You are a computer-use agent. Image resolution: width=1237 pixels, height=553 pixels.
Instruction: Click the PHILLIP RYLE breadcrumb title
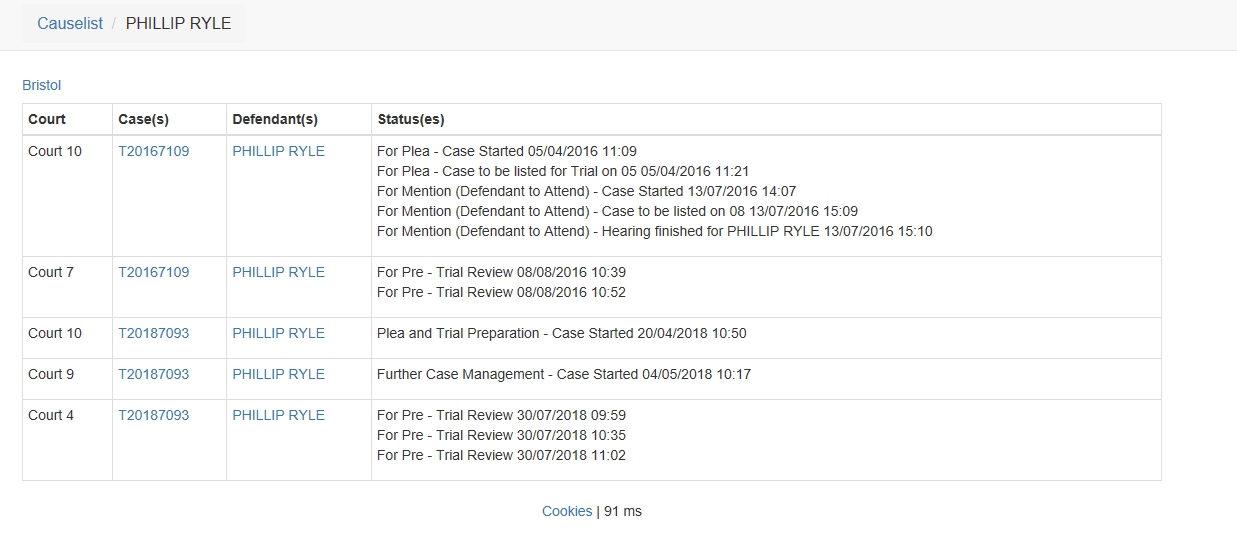click(178, 24)
